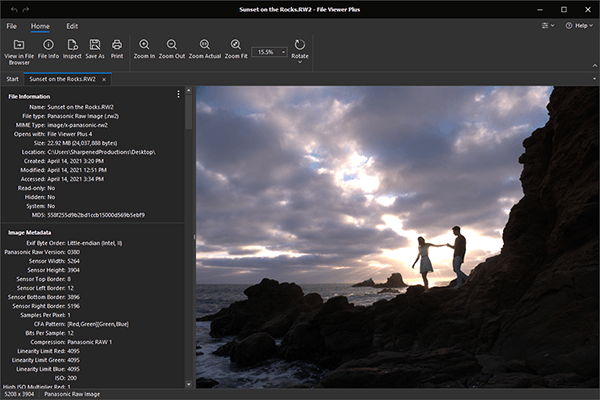600x400 pixels.
Task: Click the panel splitter handle
Action: click(194, 237)
